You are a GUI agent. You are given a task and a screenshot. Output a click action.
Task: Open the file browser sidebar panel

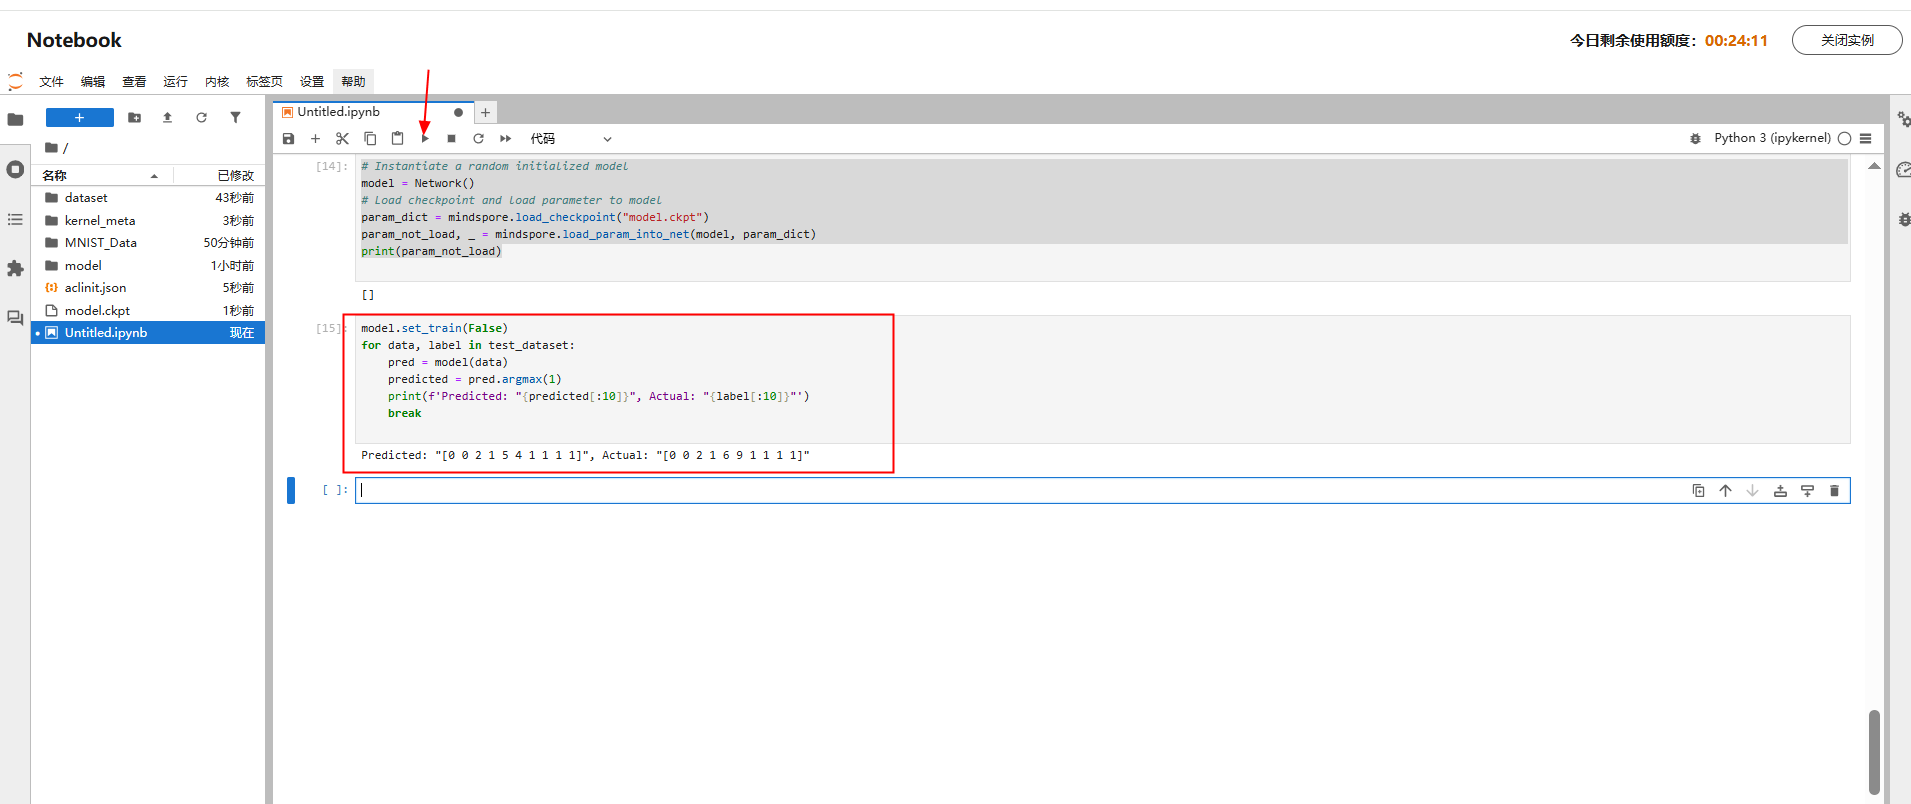click(x=15, y=120)
